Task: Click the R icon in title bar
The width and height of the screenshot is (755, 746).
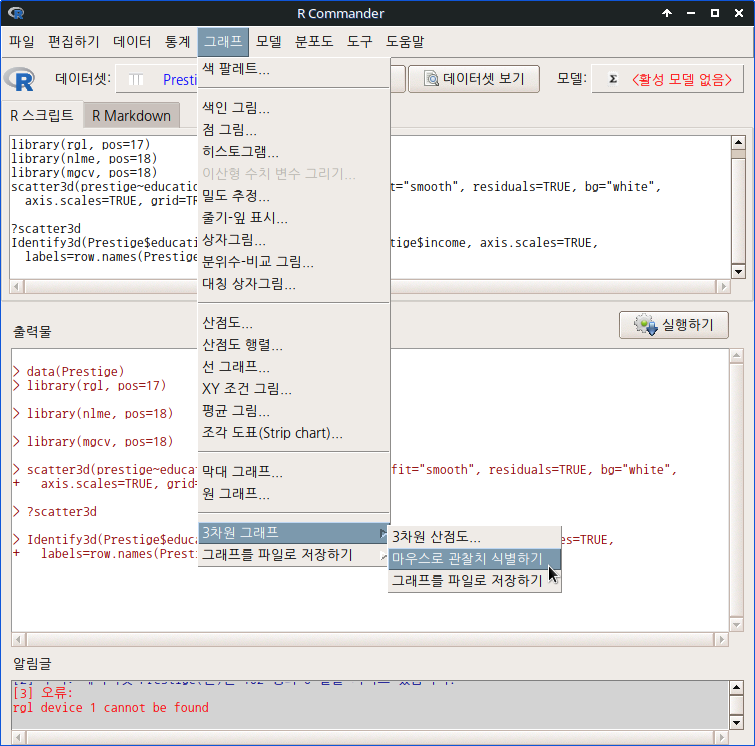Action: [x=16, y=13]
